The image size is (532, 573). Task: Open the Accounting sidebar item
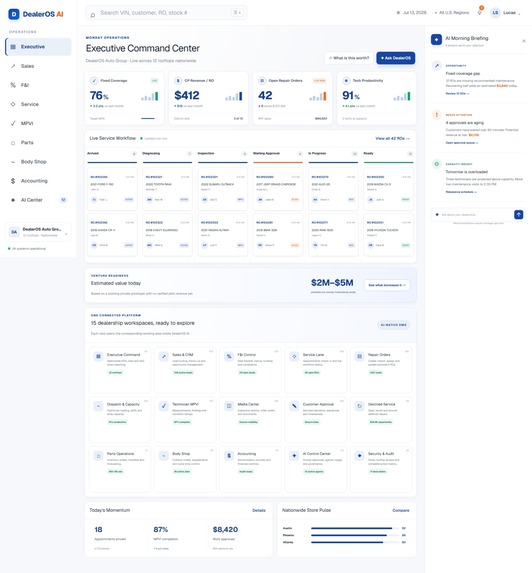click(38, 181)
